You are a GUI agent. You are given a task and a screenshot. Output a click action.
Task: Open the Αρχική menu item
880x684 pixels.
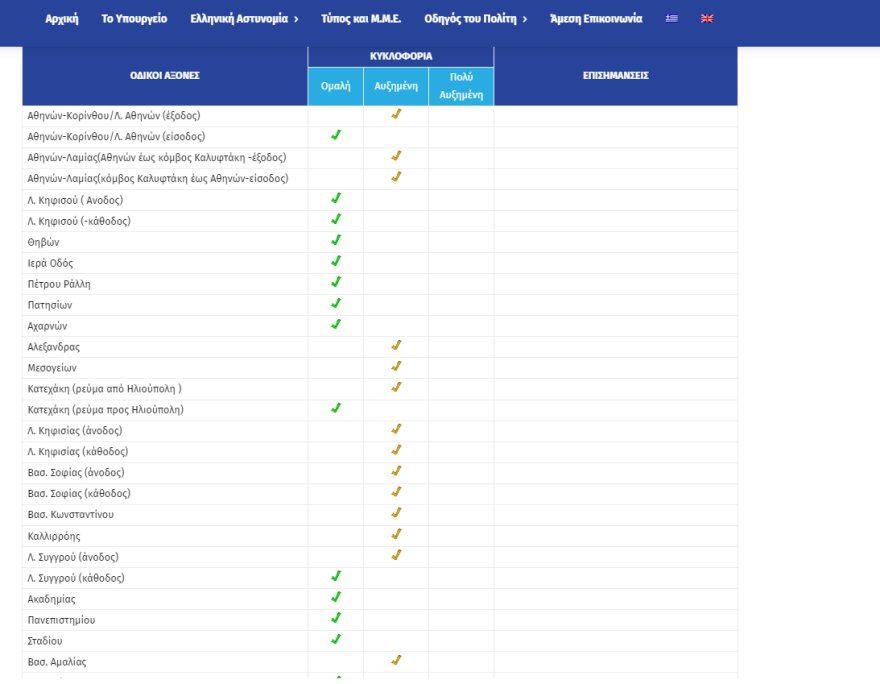coord(62,19)
